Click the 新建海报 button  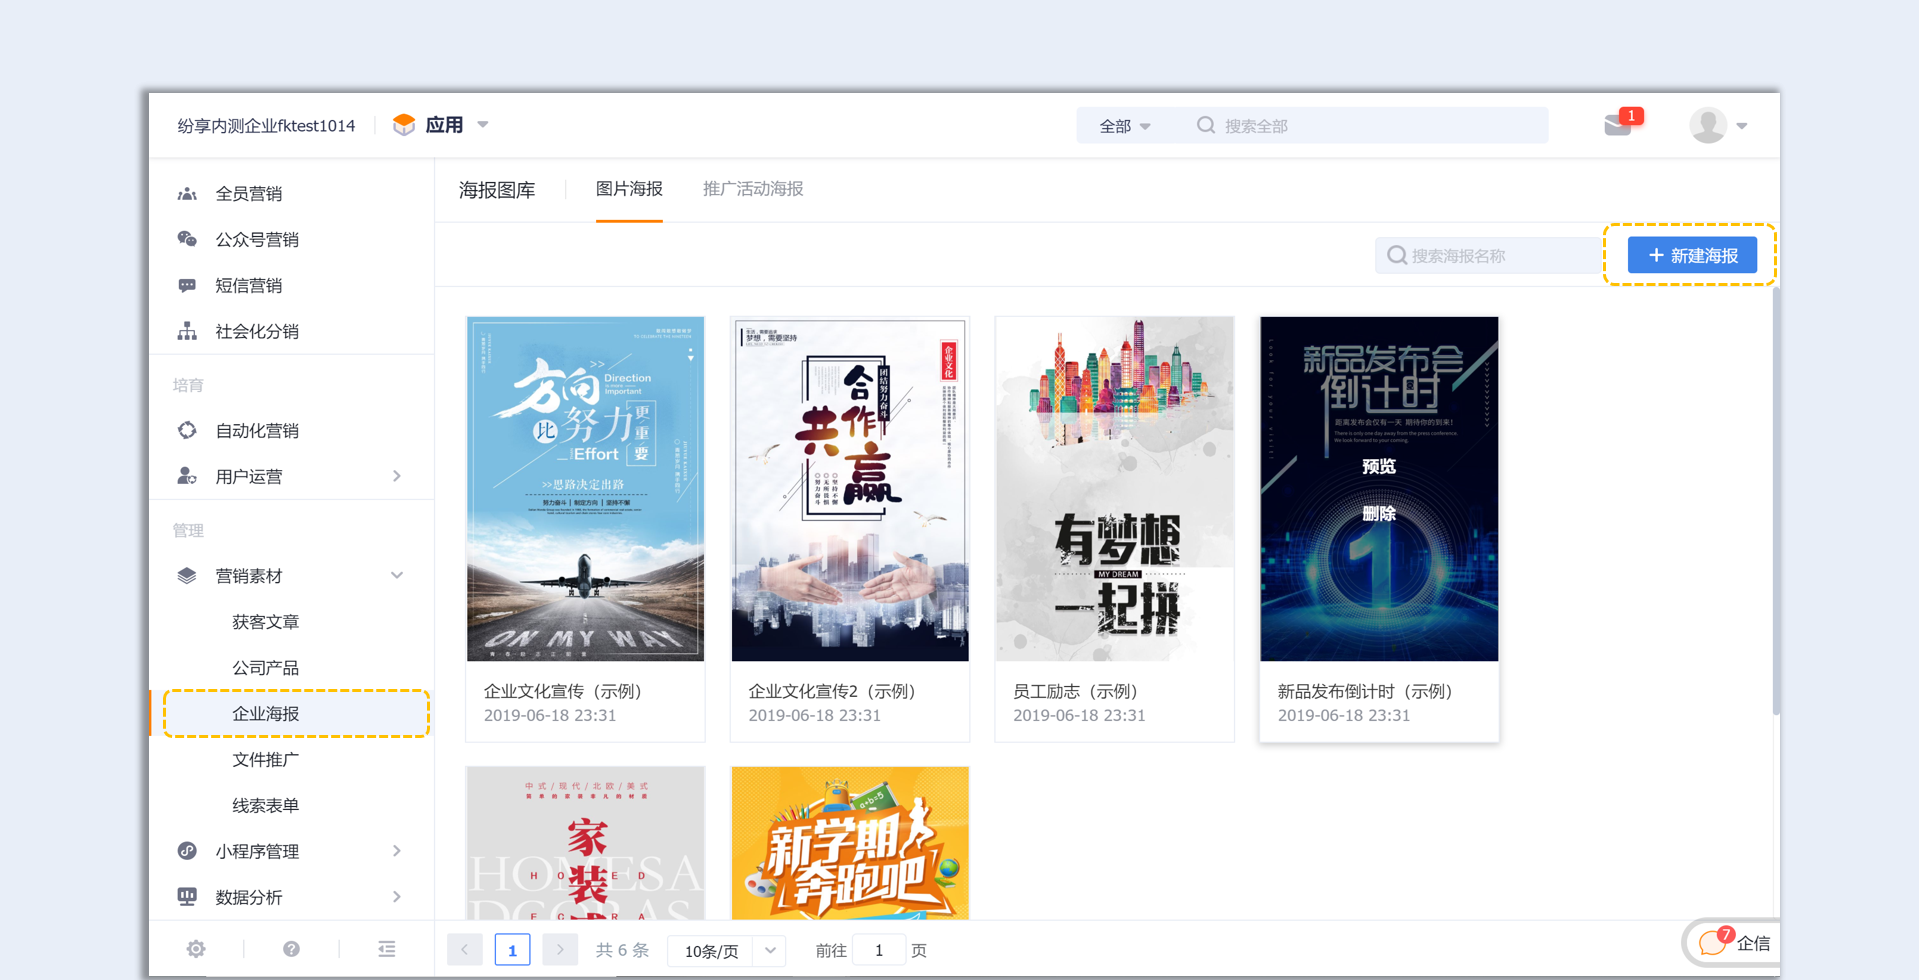[1692, 255]
